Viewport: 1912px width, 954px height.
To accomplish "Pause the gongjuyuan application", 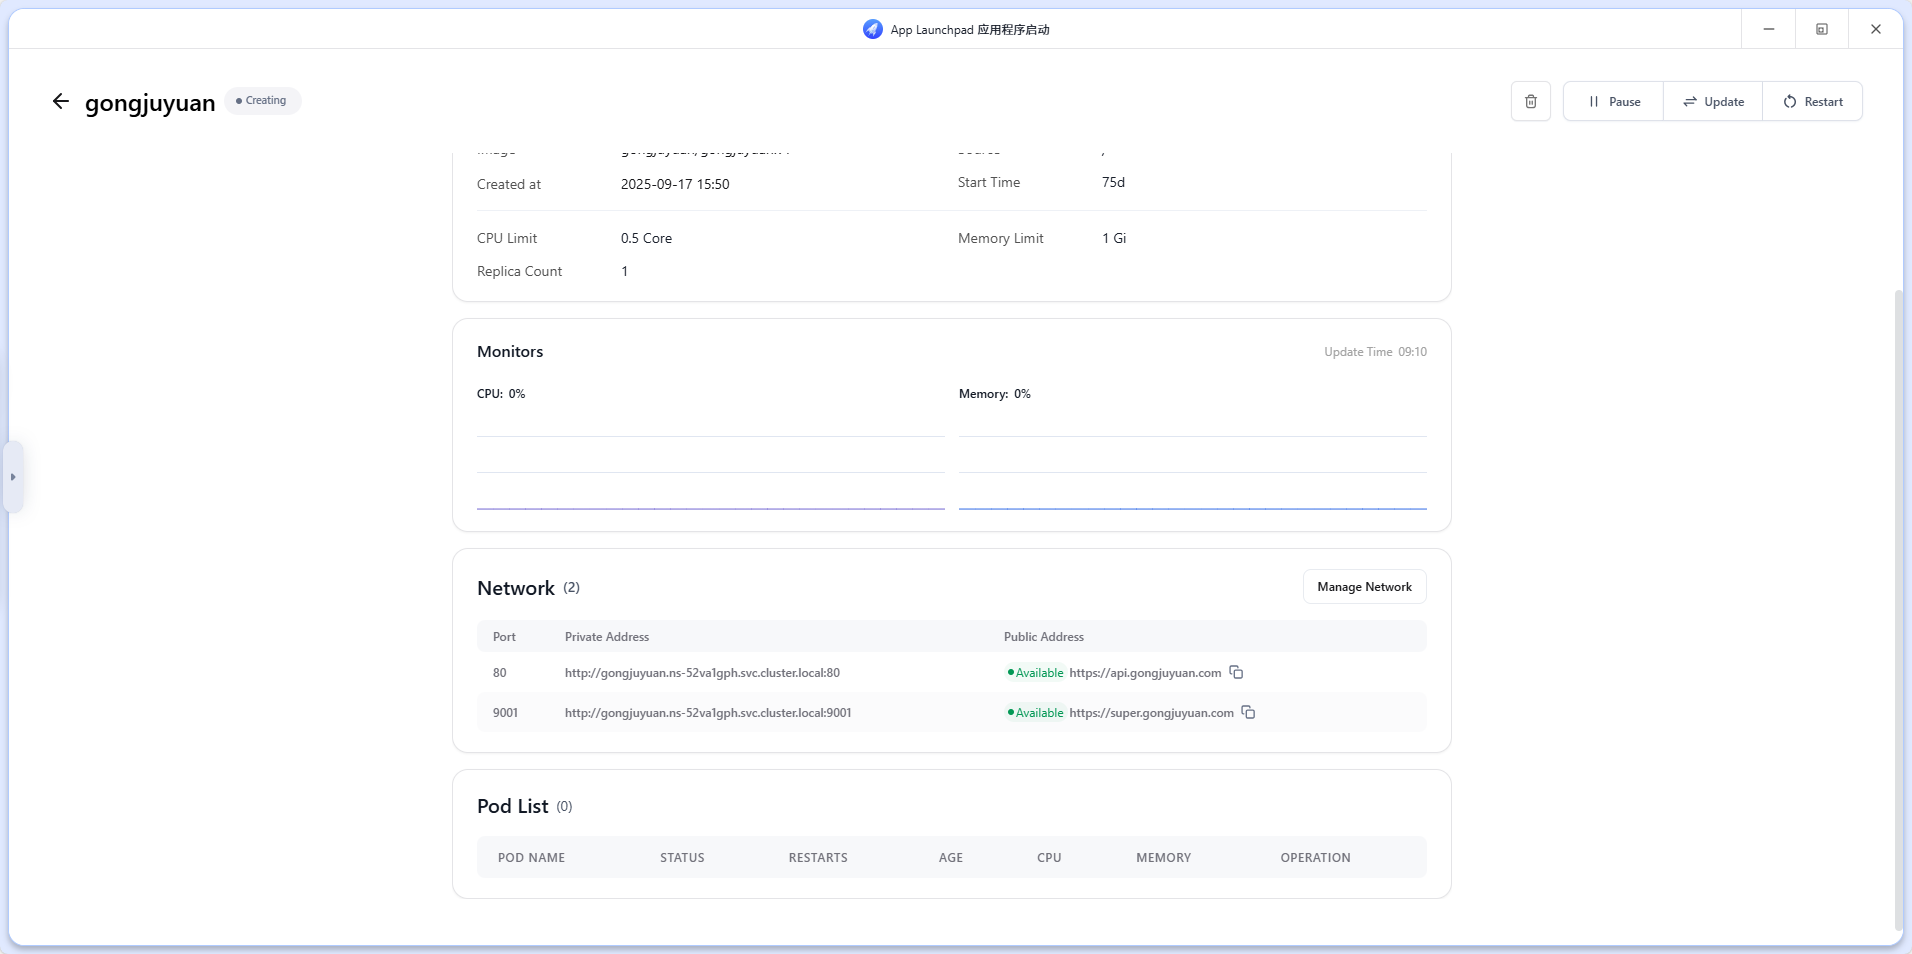I will (x=1613, y=101).
